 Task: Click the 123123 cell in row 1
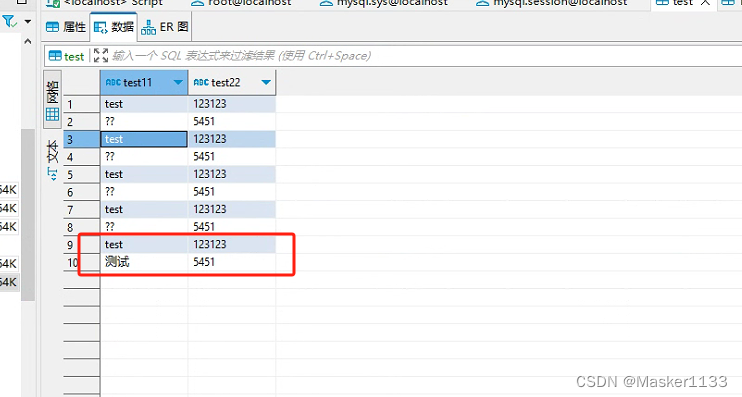pos(232,104)
